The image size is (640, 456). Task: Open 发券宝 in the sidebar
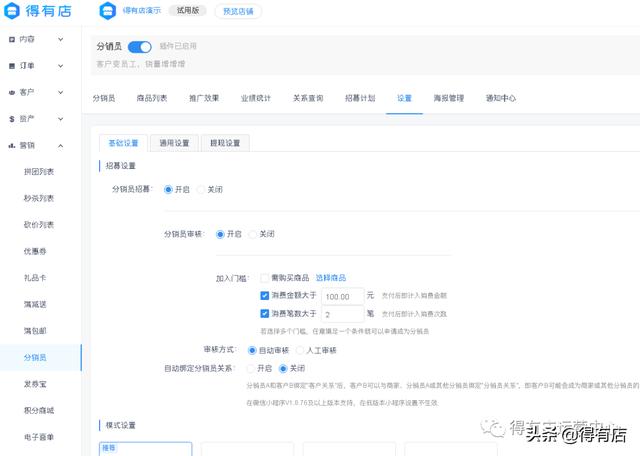click(x=35, y=384)
